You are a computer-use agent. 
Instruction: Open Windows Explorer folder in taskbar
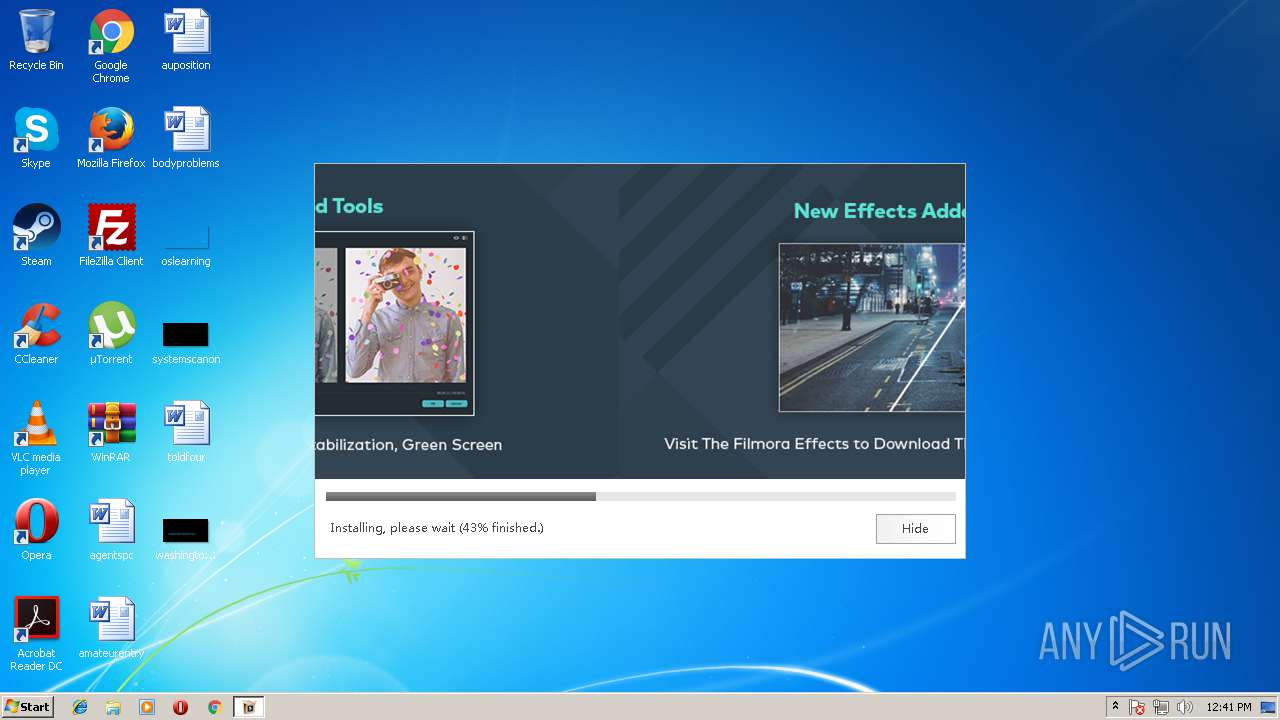point(113,707)
